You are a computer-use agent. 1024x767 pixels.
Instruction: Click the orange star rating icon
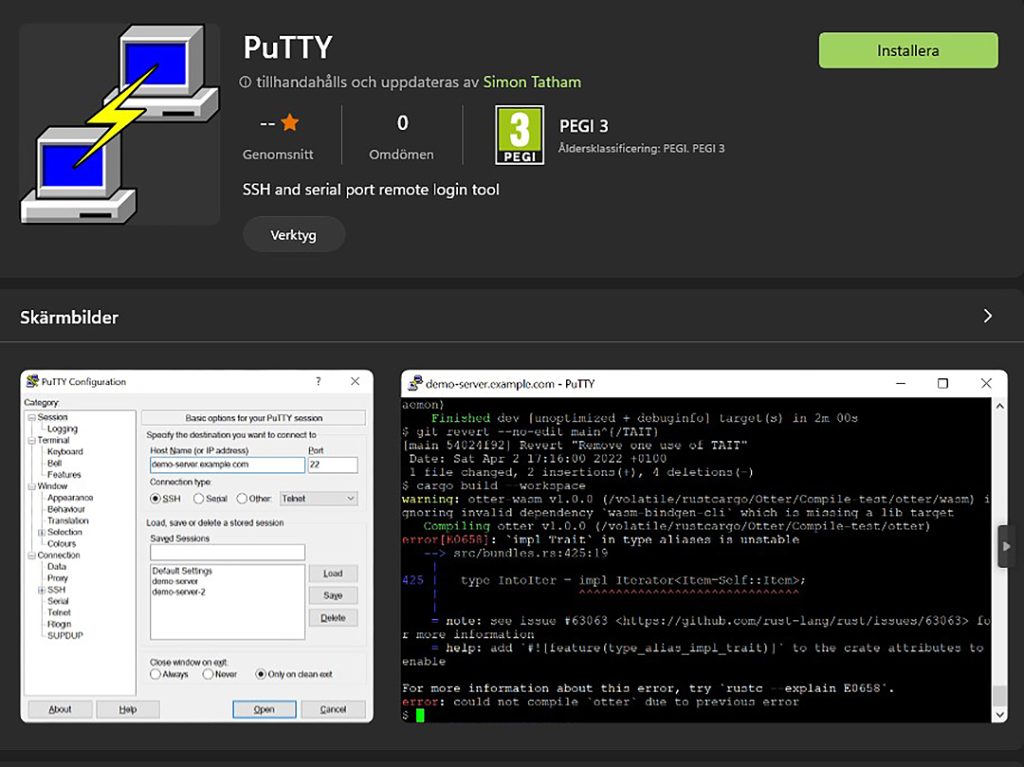click(x=290, y=123)
